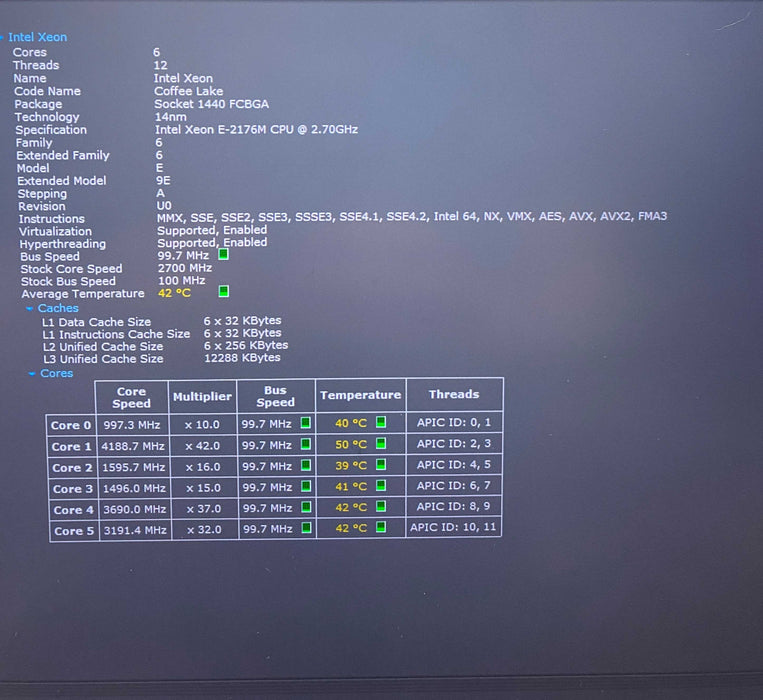Click the 39 °C temperature value
This screenshot has width=763, height=700.
pyautogui.click(x=351, y=466)
